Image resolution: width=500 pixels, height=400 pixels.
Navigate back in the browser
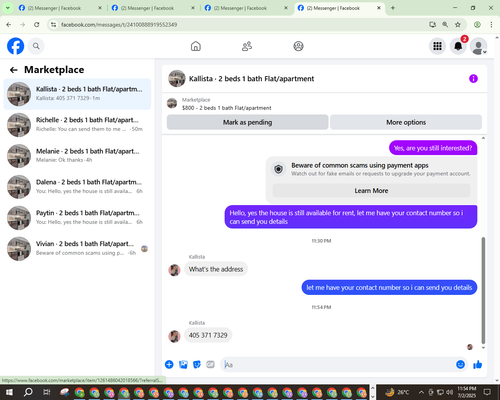click(9, 24)
